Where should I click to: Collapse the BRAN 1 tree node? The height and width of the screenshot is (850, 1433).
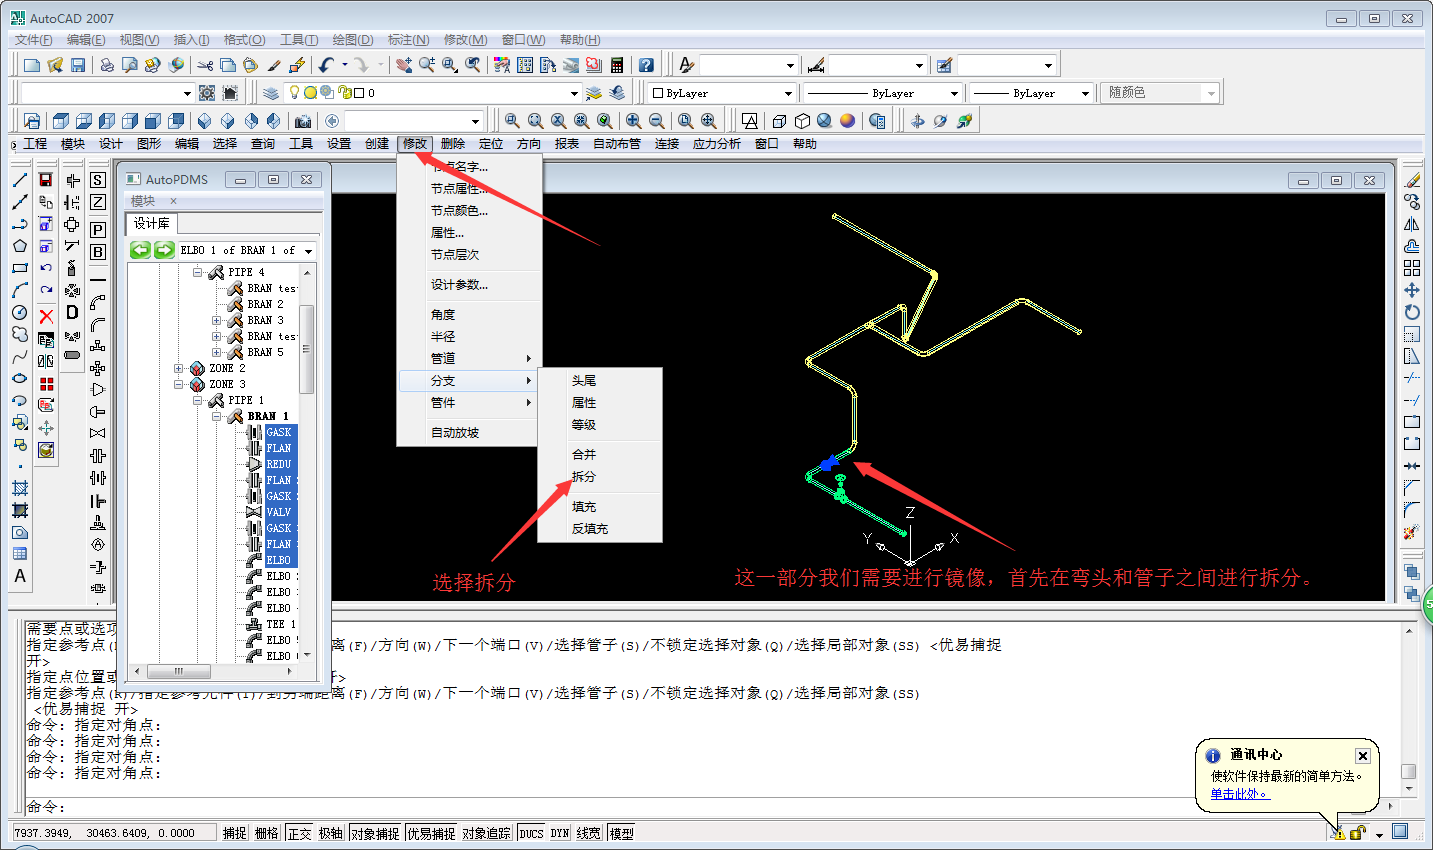217,416
